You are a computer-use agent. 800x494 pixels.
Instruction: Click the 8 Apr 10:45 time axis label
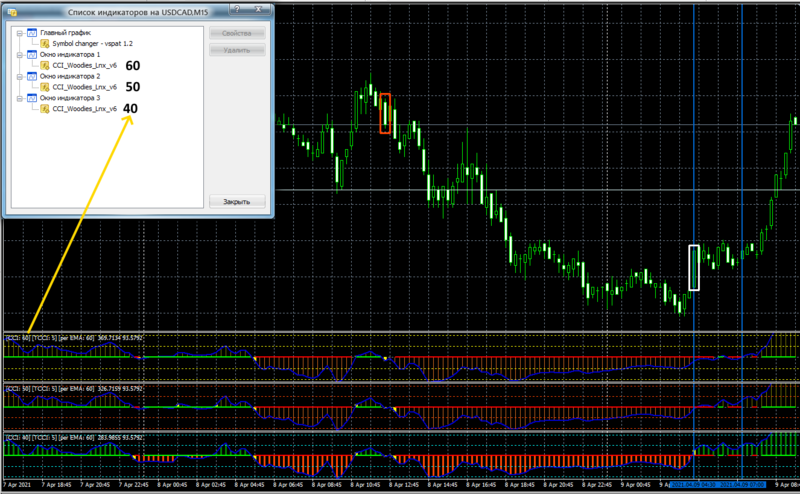tap(365, 485)
